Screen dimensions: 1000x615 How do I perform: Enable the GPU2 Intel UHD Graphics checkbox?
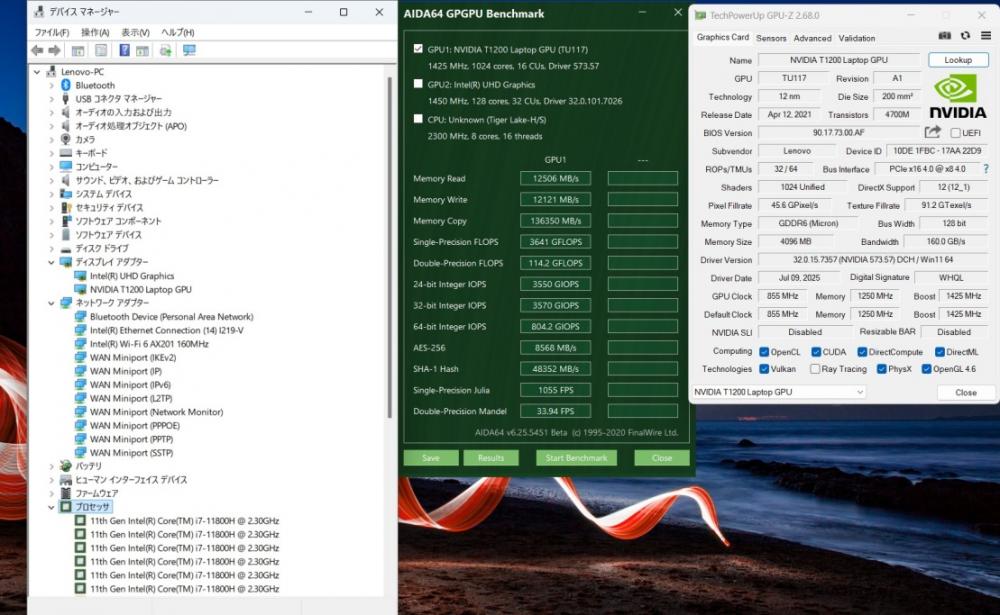pos(418,84)
